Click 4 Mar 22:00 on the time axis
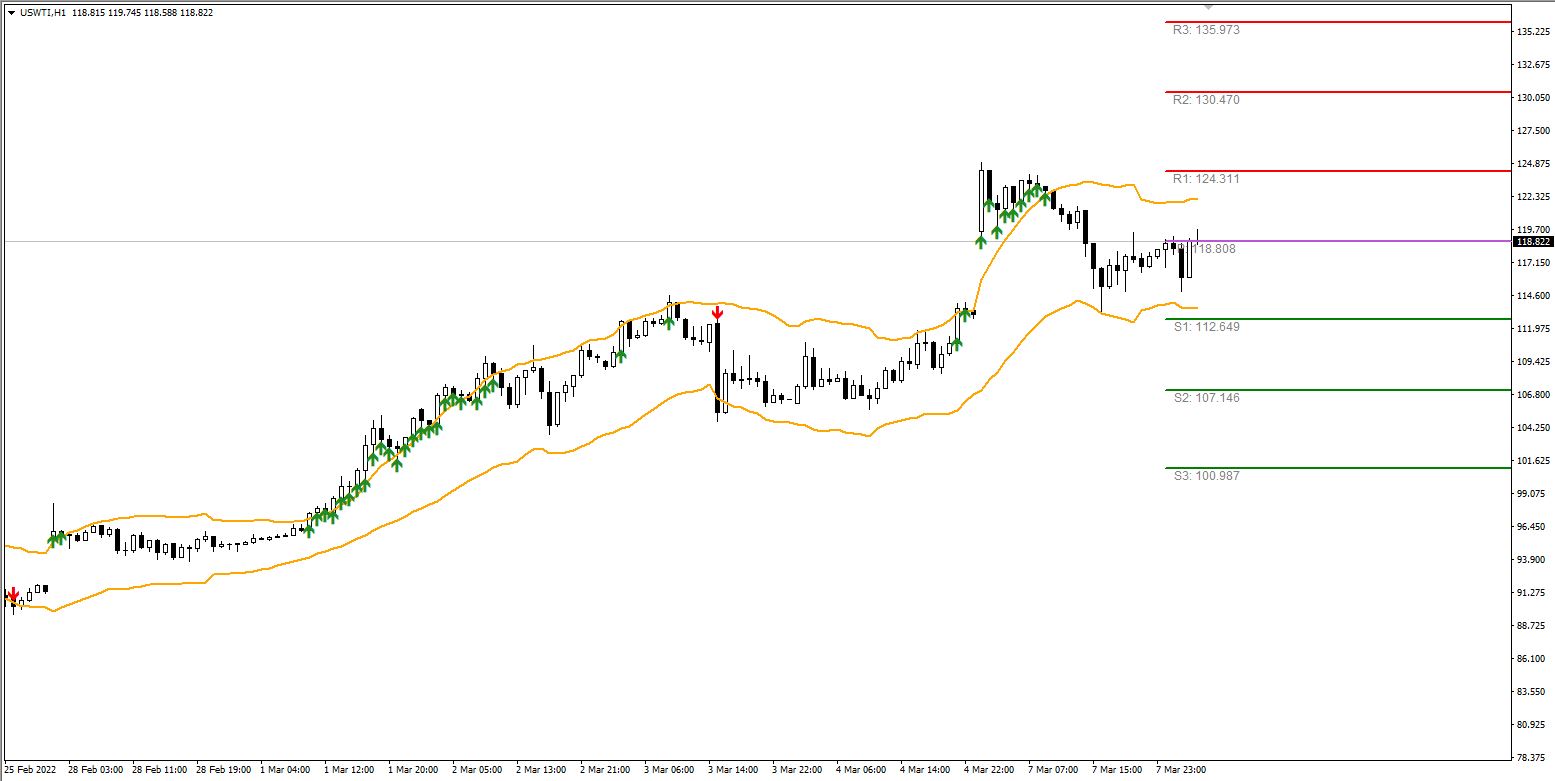Viewport: 1555px width, 781px height. point(989,770)
